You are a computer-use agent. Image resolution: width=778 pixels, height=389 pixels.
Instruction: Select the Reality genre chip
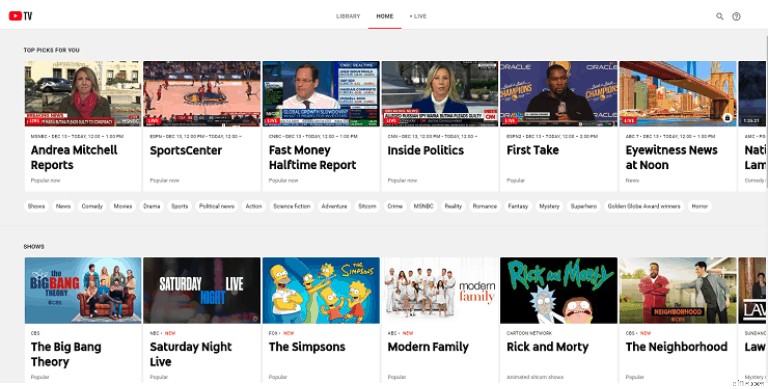pyautogui.click(x=453, y=206)
